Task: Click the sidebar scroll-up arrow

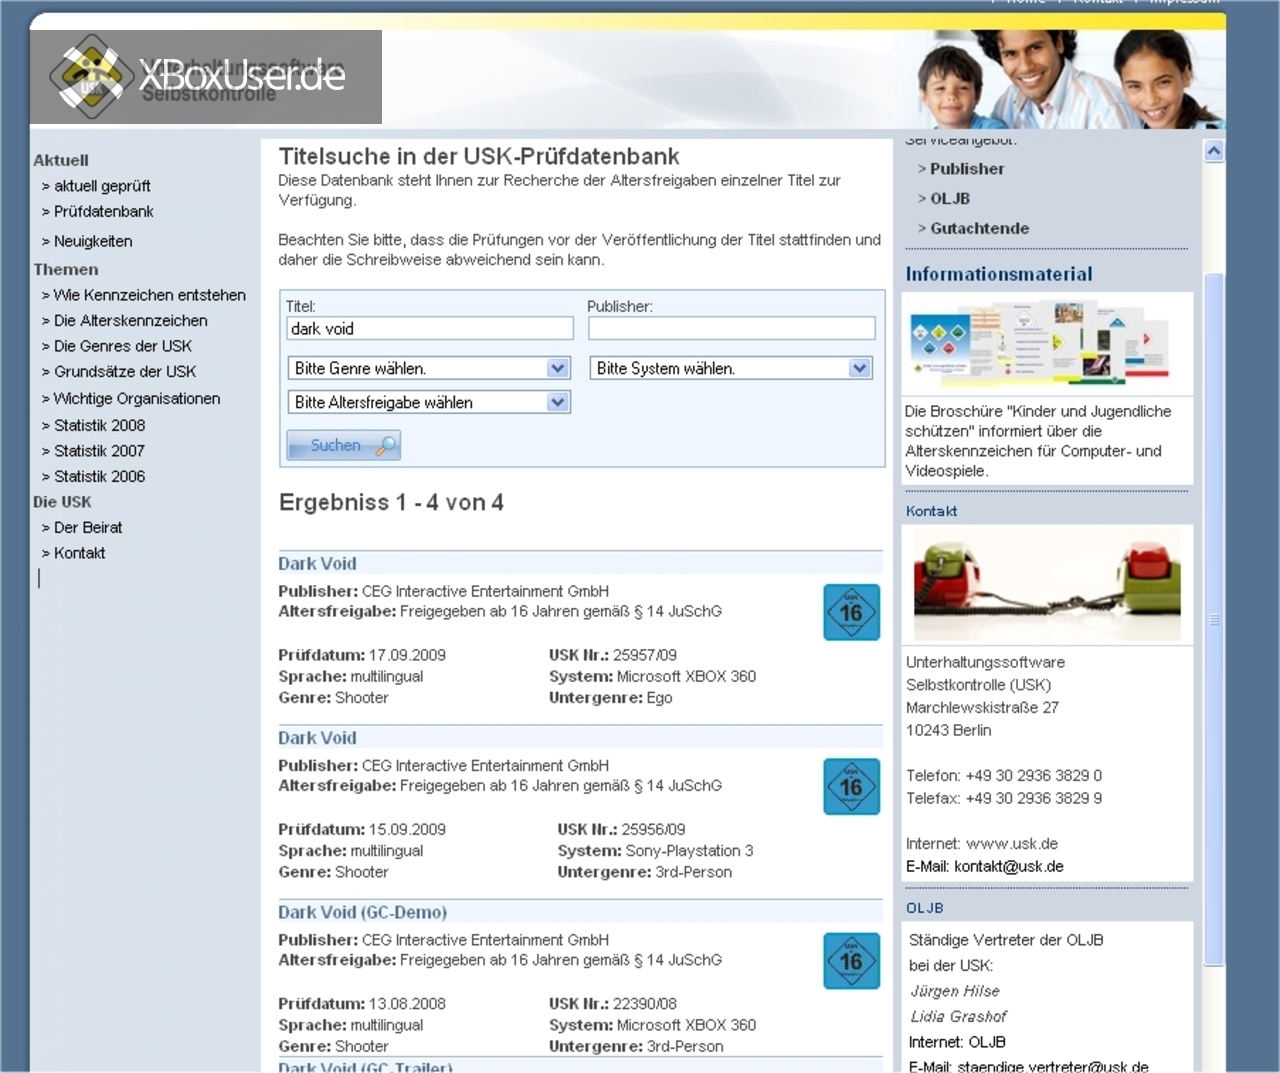Action: point(1214,152)
